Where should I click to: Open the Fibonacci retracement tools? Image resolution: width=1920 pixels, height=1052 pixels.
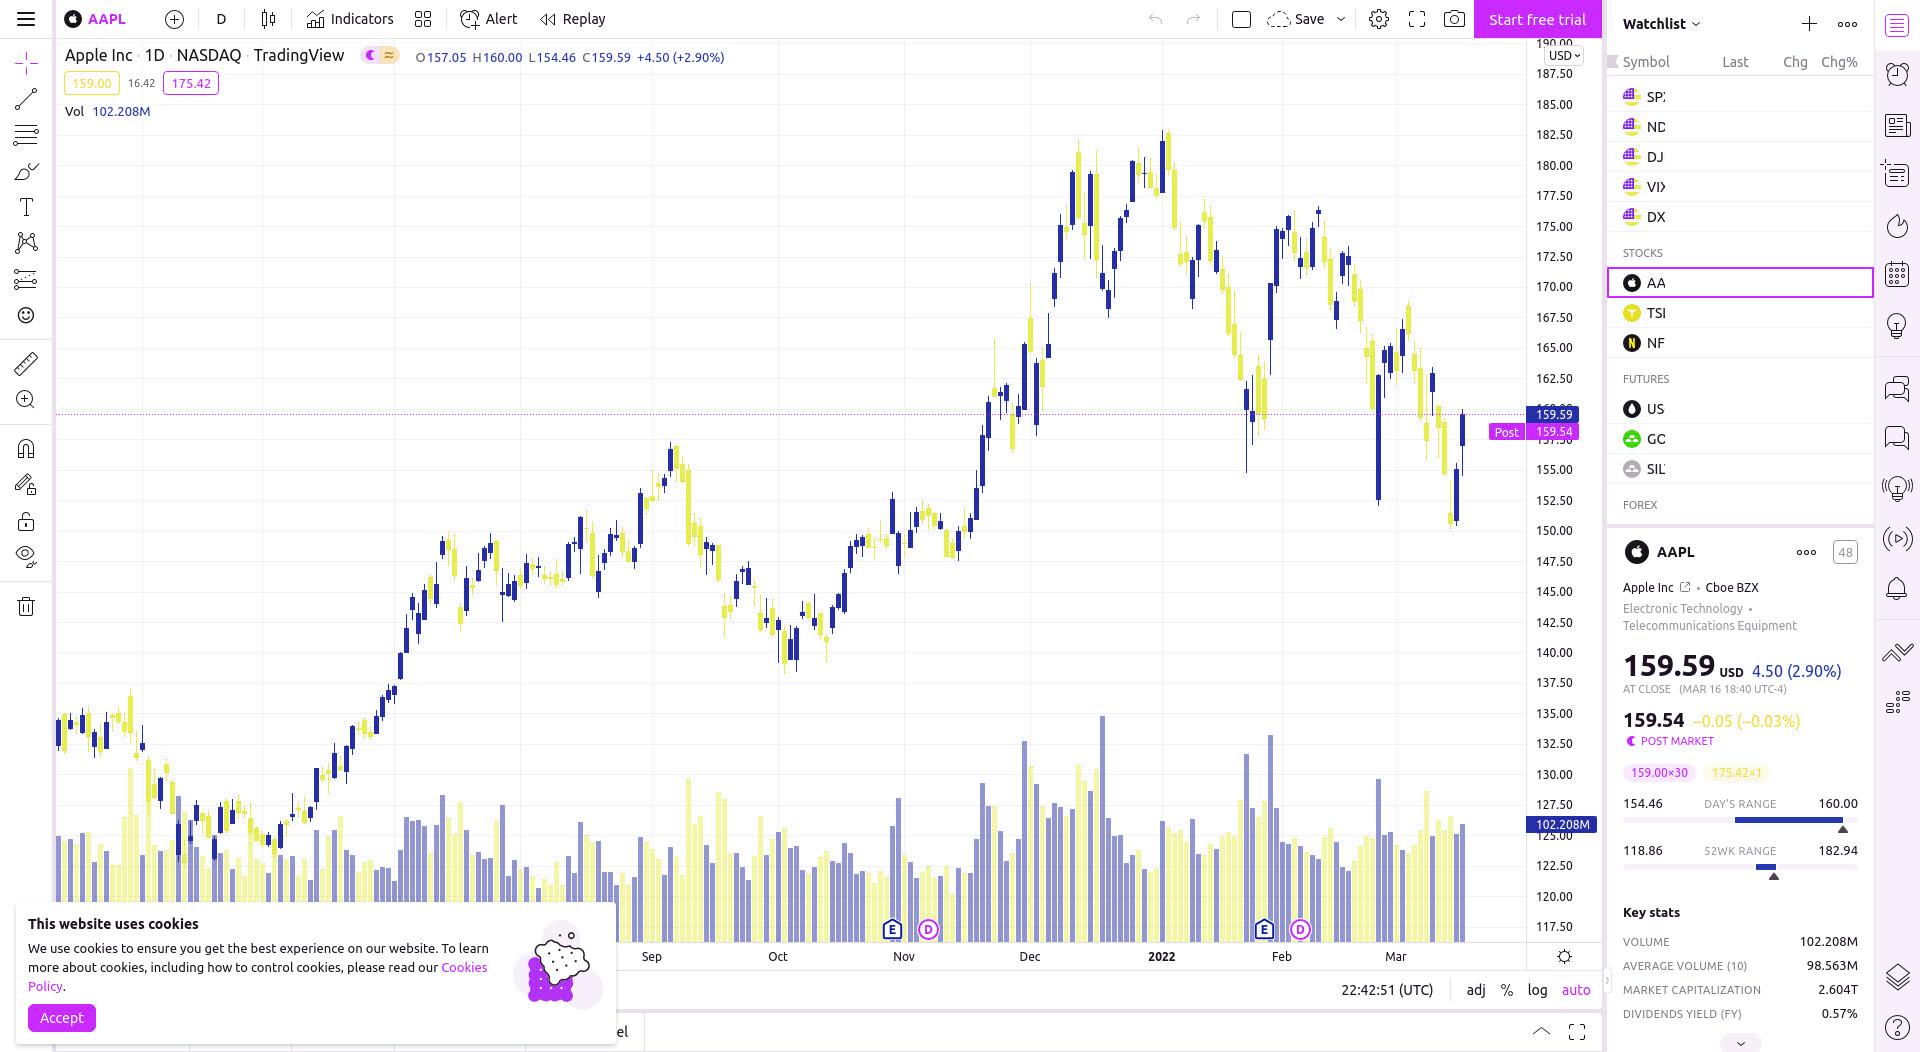point(26,135)
